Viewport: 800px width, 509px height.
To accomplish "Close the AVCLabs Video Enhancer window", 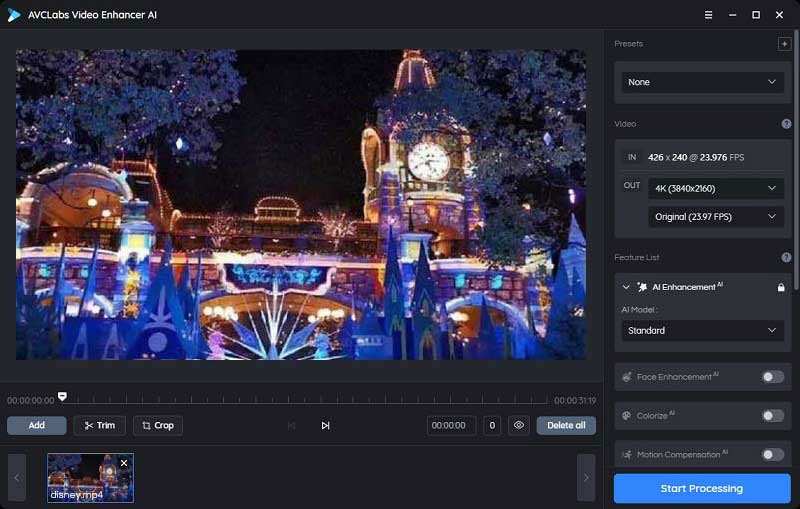I will click(x=779, y=15).
